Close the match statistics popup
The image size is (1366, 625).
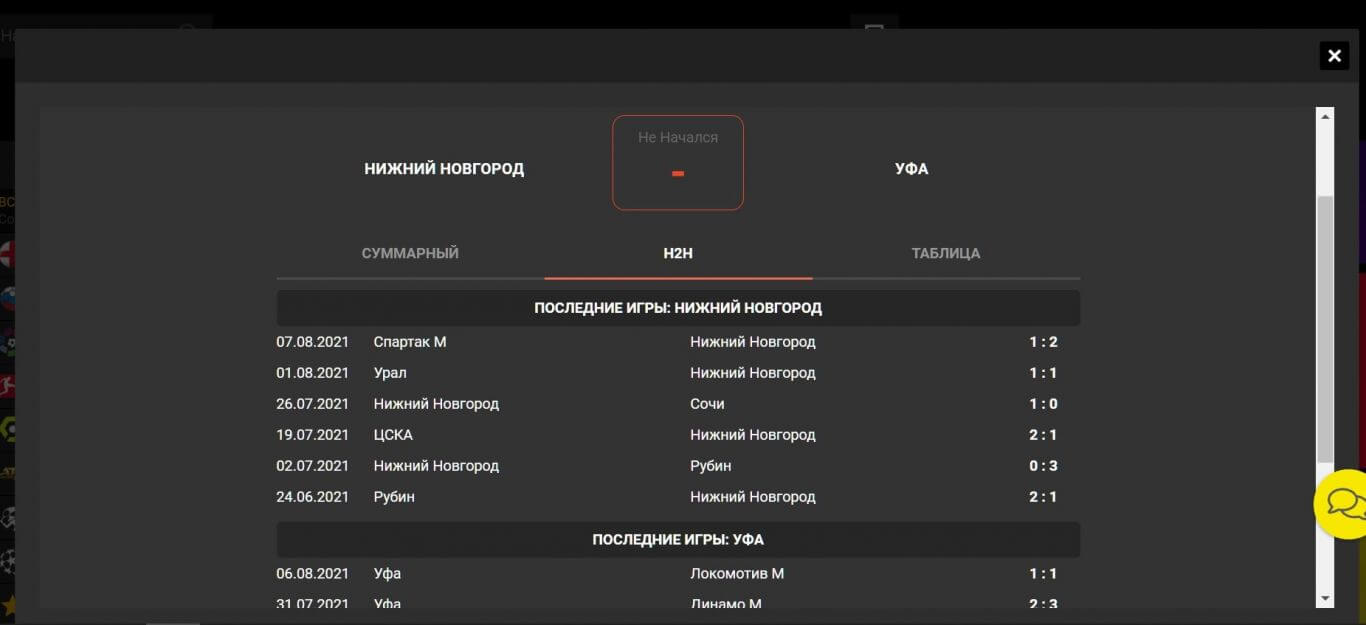[1334, 56]
